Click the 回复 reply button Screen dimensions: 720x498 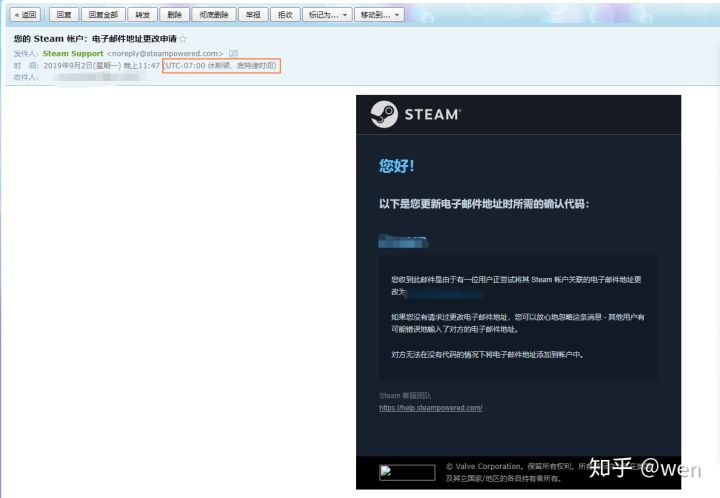(x=64, y=15)
